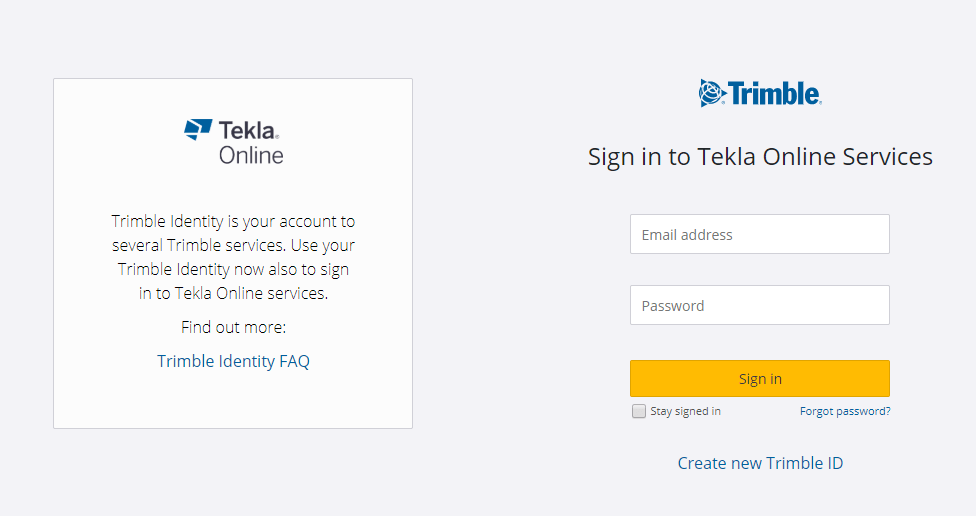Screen dimensions: 976x516
Task: Click the 'Stay signed in' label text
Action: tap(685, 411)
